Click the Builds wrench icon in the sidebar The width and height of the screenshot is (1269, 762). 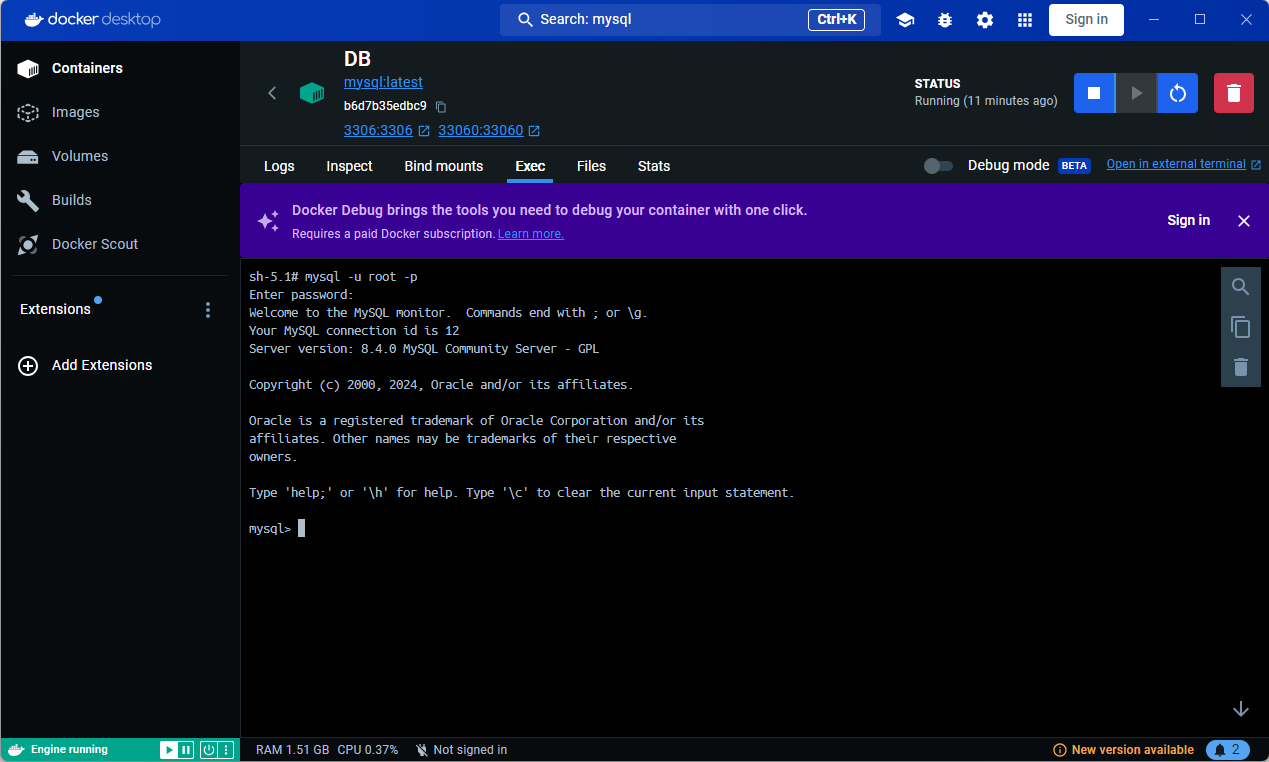[x=28, y=200]
